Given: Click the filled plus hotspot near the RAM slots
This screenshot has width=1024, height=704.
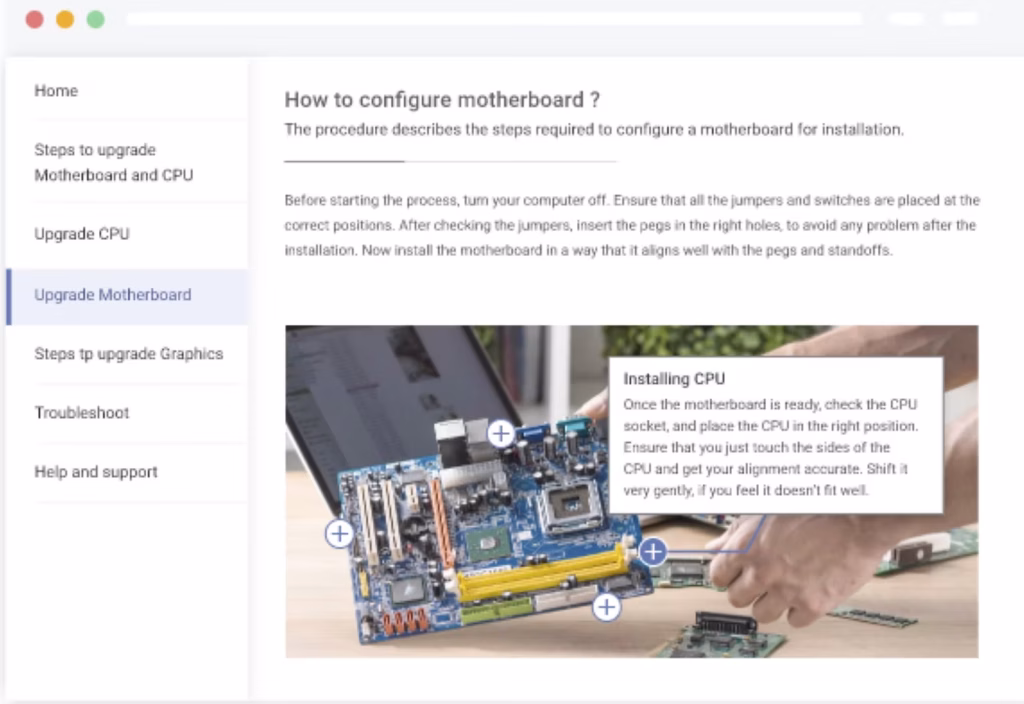Looking at the screenshot, I should click(652, 552).
